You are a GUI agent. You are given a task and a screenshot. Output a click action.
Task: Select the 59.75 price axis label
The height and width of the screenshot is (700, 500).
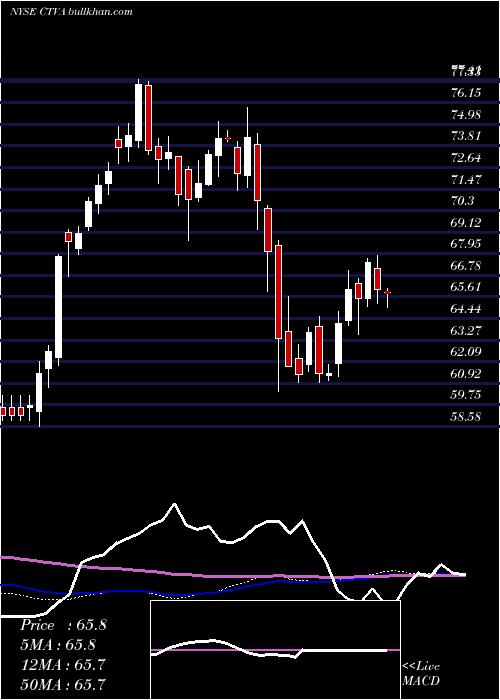pos(466,396)
